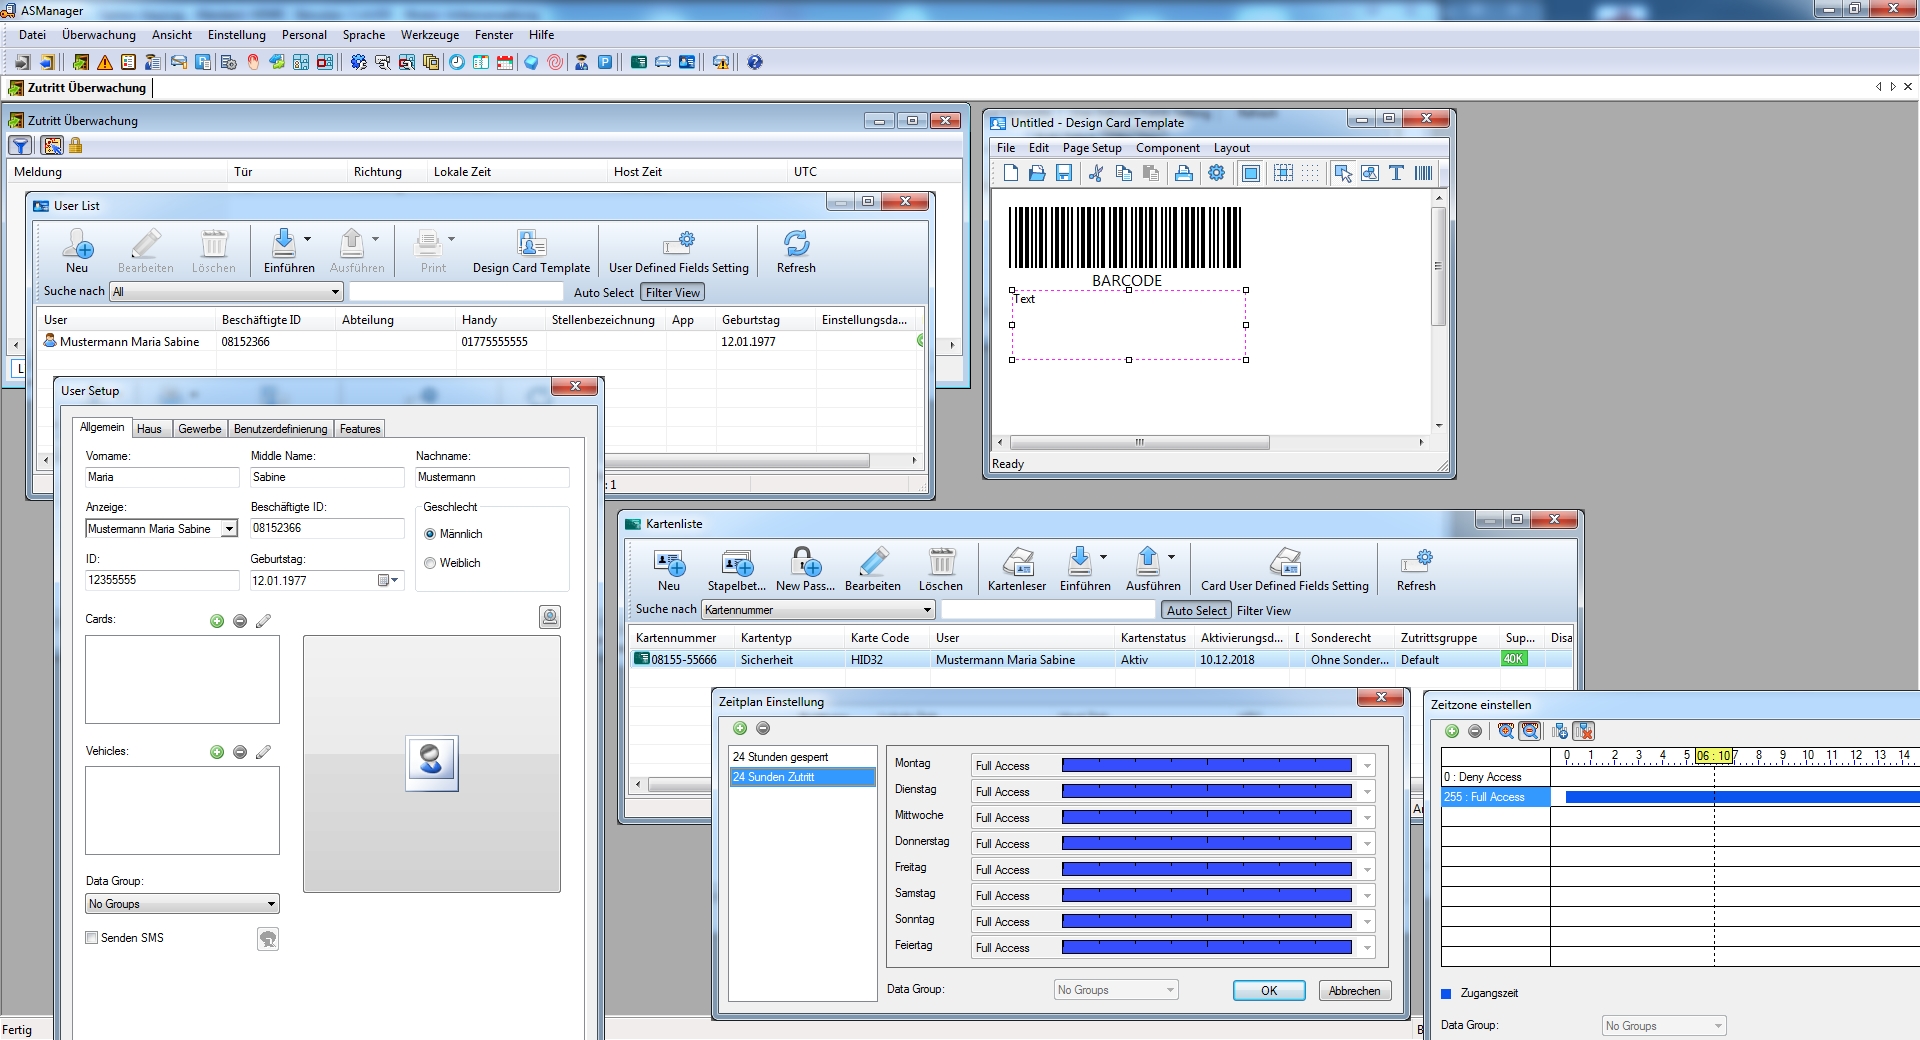
Task: Click the text tool in card designer
Action: (1396, 173)
